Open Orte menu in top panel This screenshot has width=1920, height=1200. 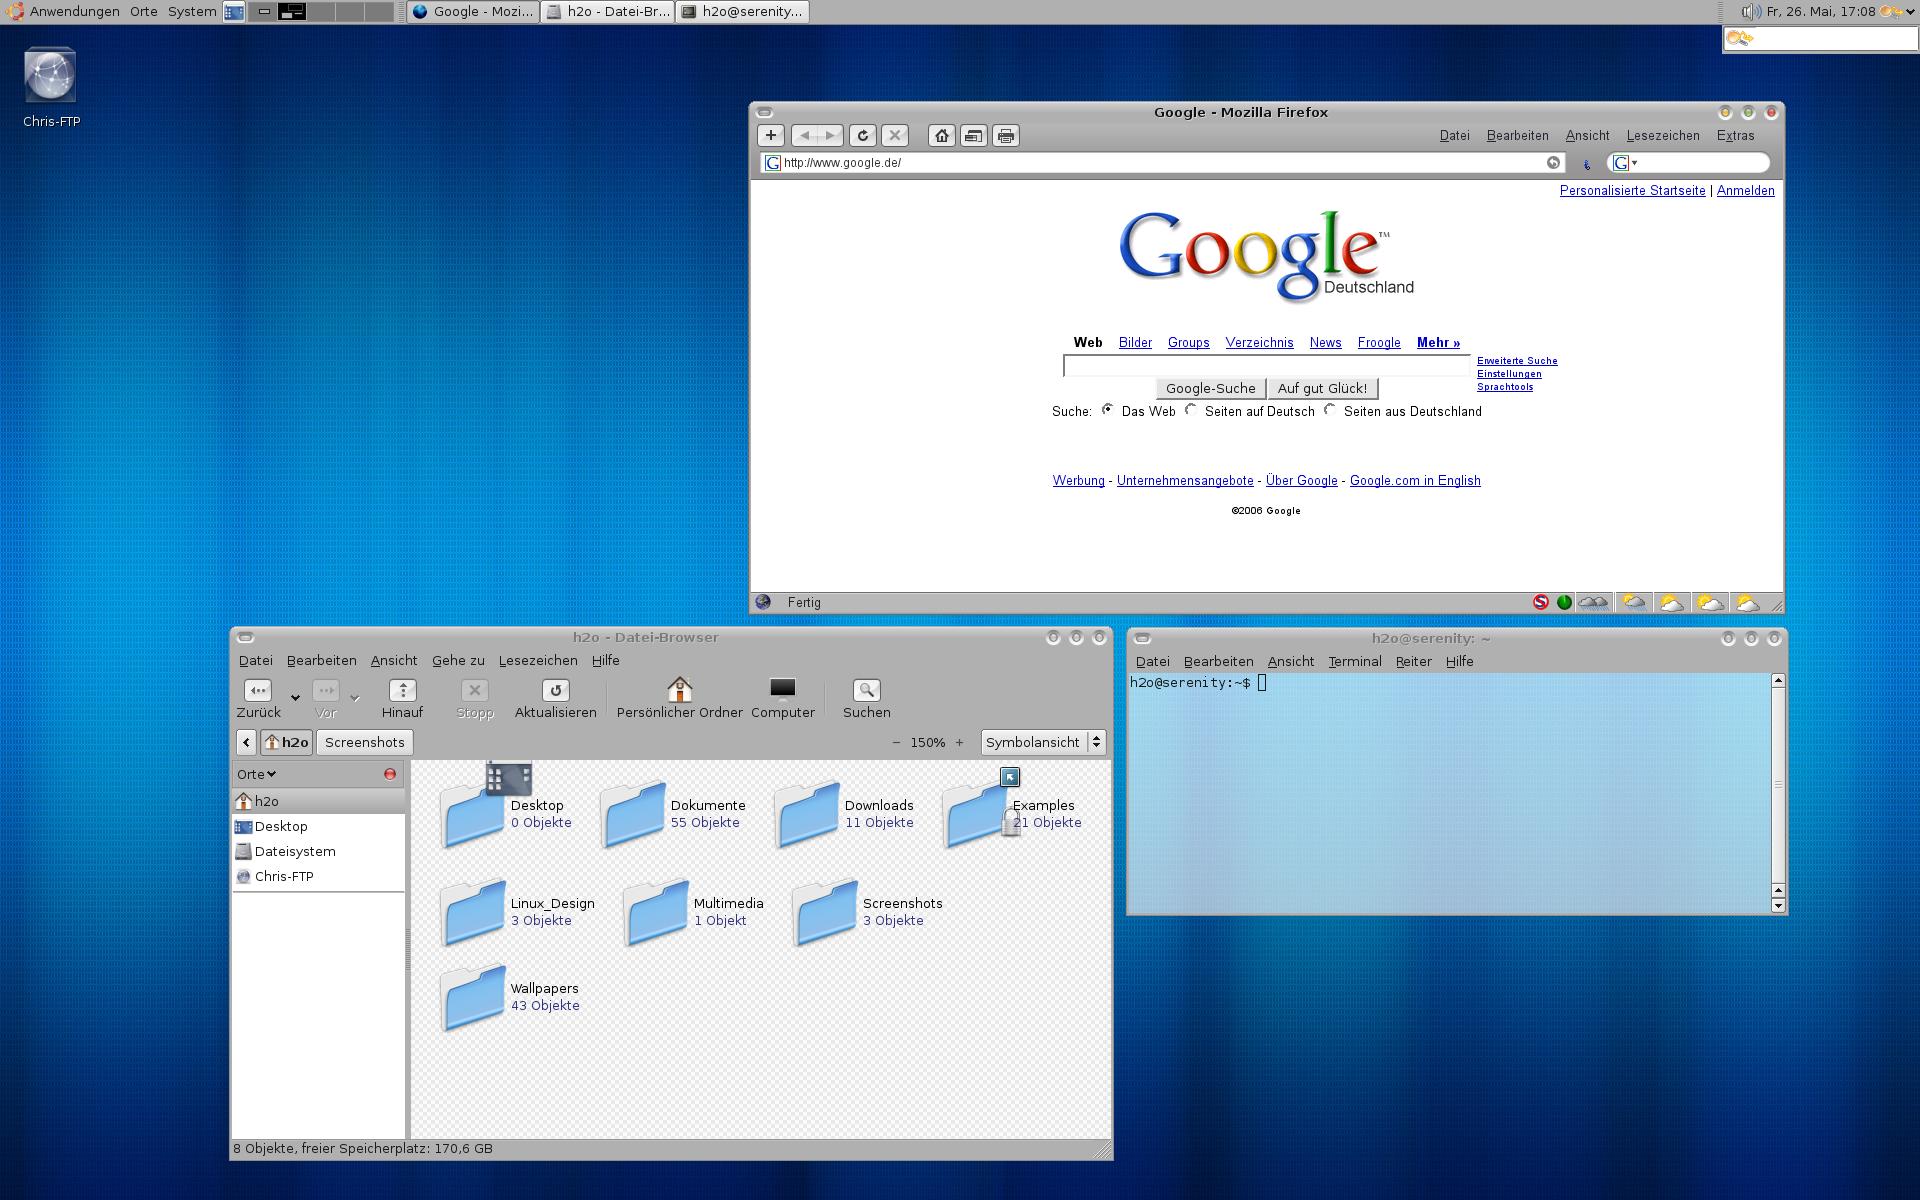point(144,12)
